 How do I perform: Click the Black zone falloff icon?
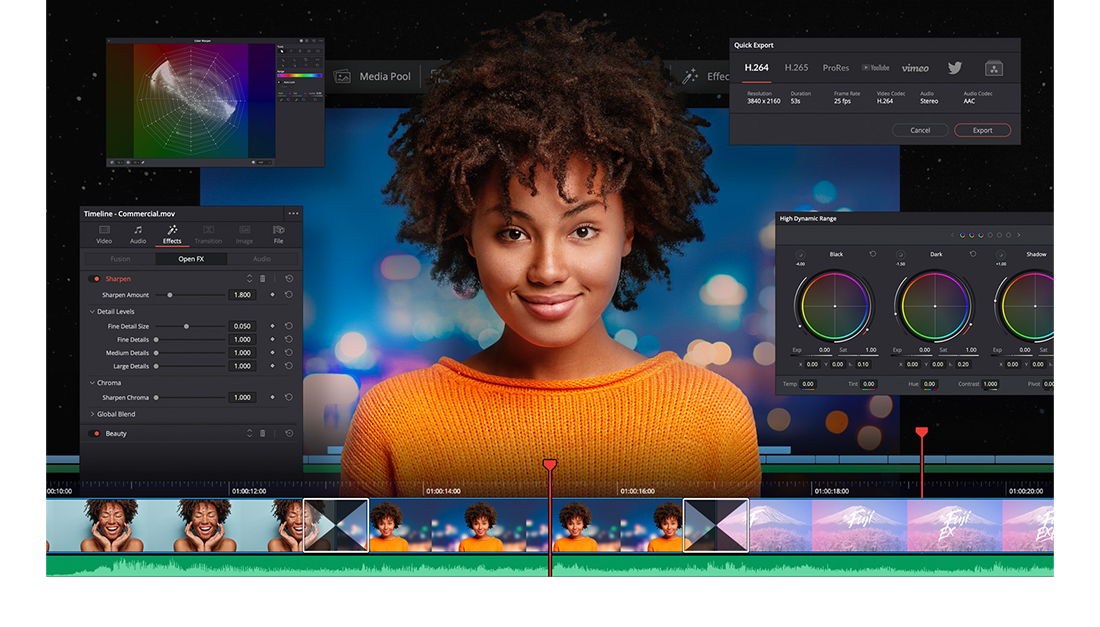pyautogui.click(x=800, y=255)
